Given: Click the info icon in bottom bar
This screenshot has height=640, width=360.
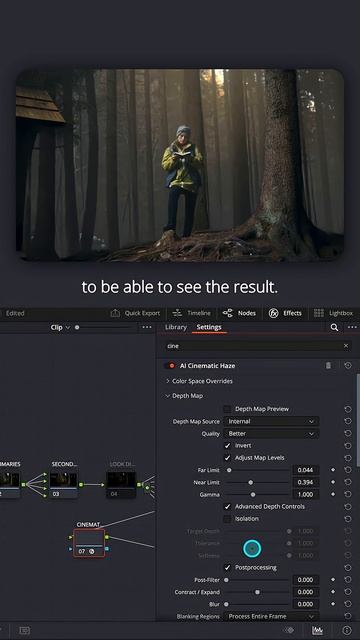Looking at the screenshot, I should (x=347, y=631).
